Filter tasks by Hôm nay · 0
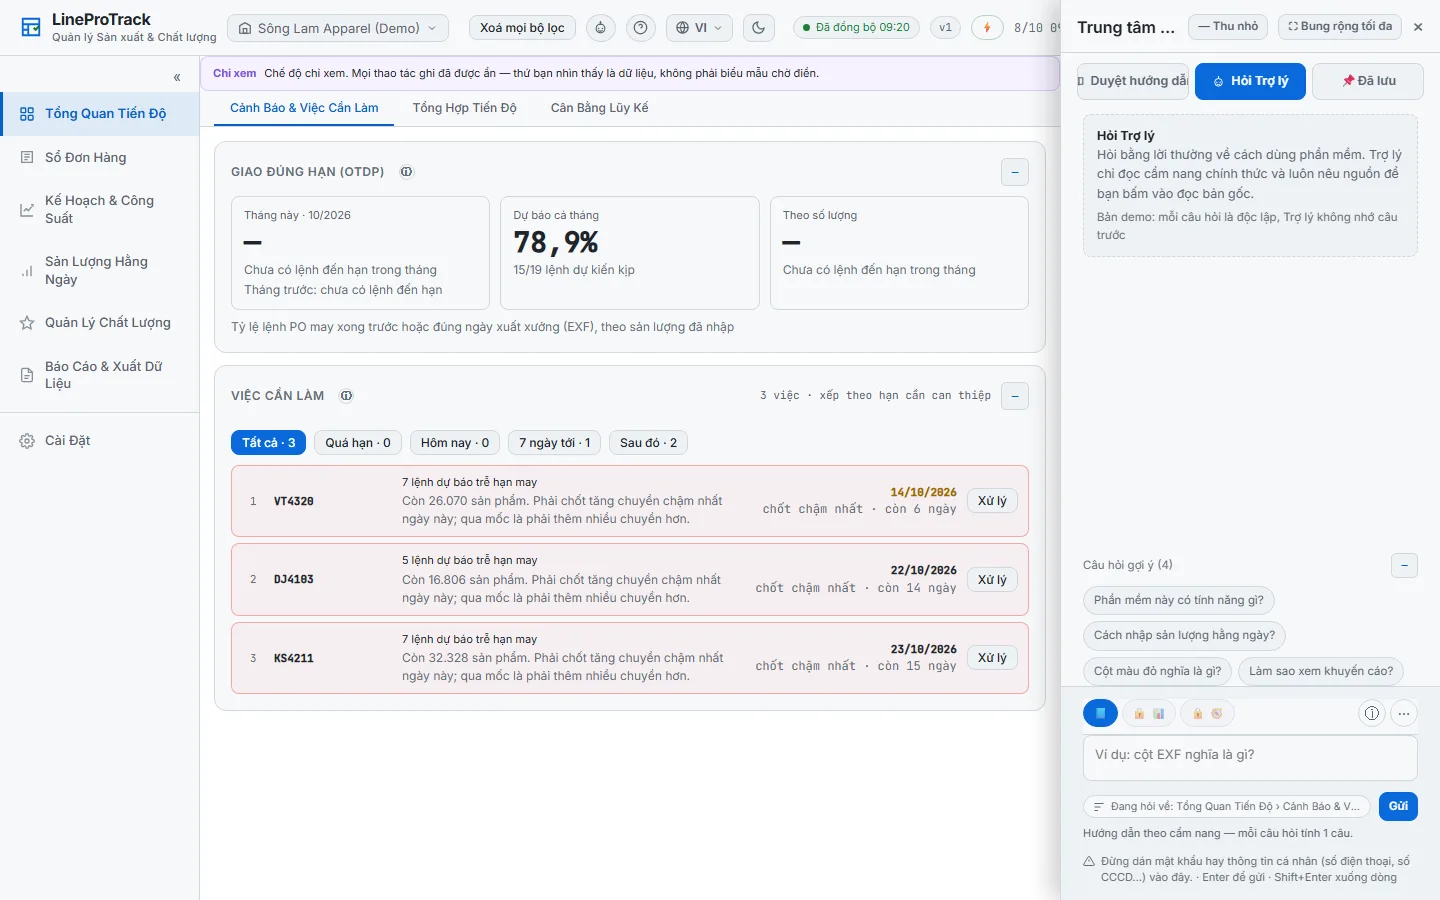This screenshot has height=900, width=1440. click(455, 443)
